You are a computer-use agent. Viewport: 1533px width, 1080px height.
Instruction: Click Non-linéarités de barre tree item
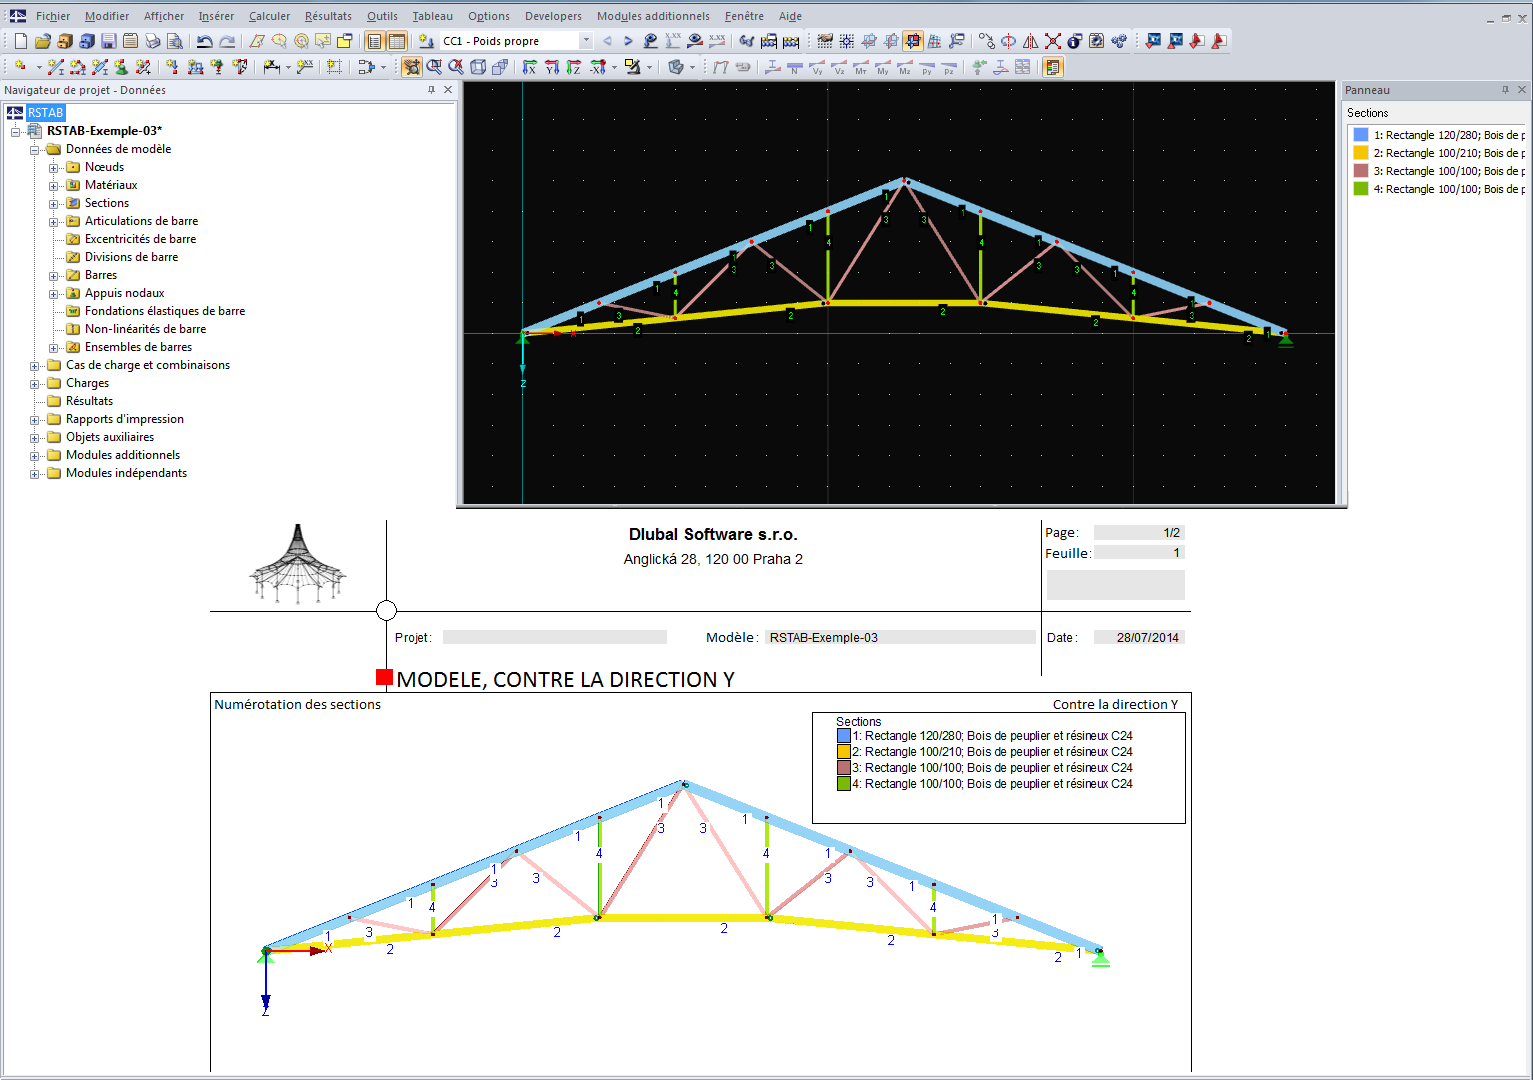pos(145,329)
